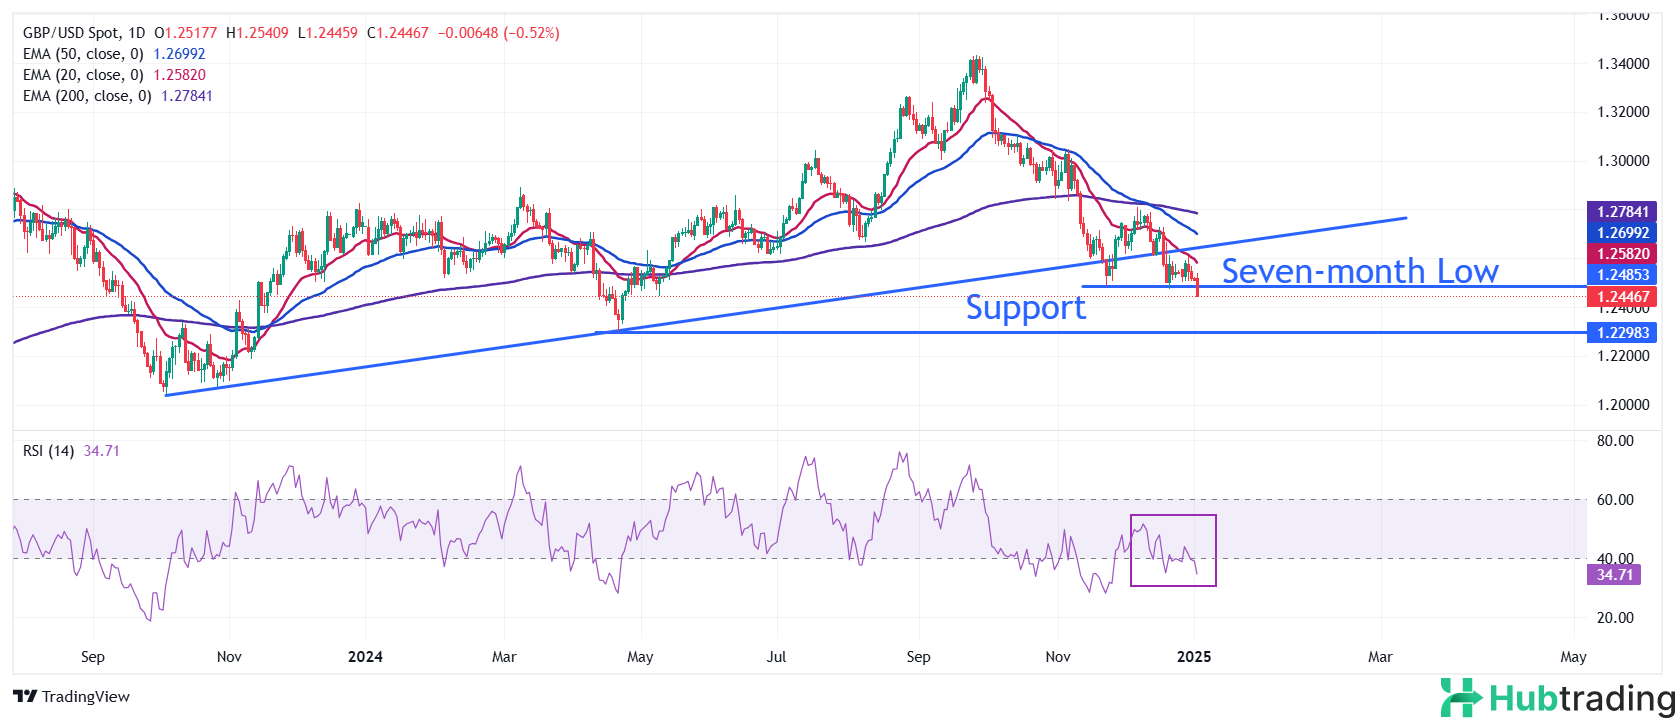Screen dimensions: 1675x718
Task: Select the 1.22983 support level price tag
Action: tap(1622, 333)
